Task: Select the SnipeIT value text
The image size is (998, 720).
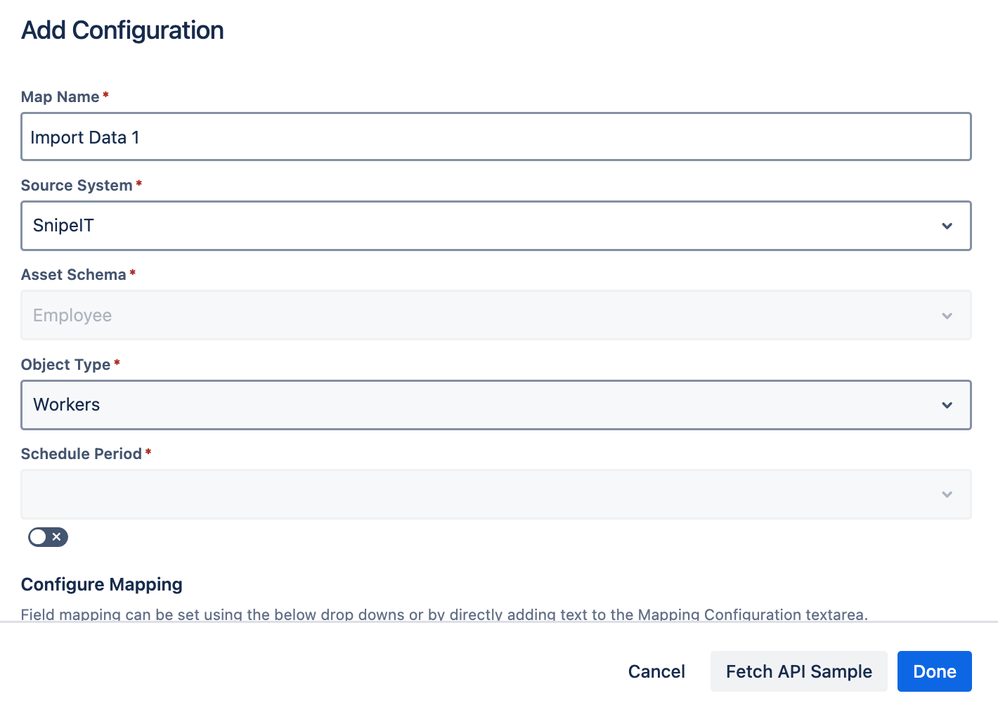Action: coord(64,225)
